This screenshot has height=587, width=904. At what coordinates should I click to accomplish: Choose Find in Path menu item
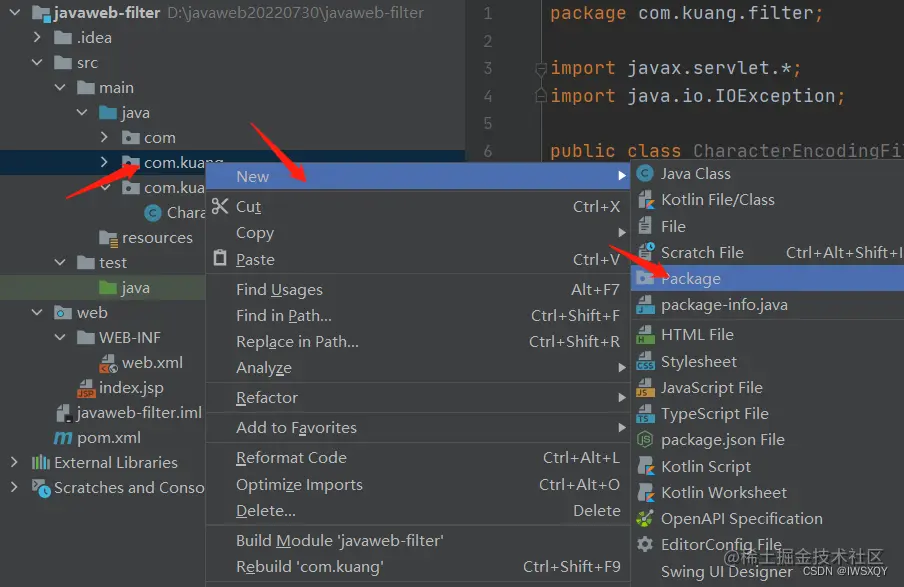point(418,315)
